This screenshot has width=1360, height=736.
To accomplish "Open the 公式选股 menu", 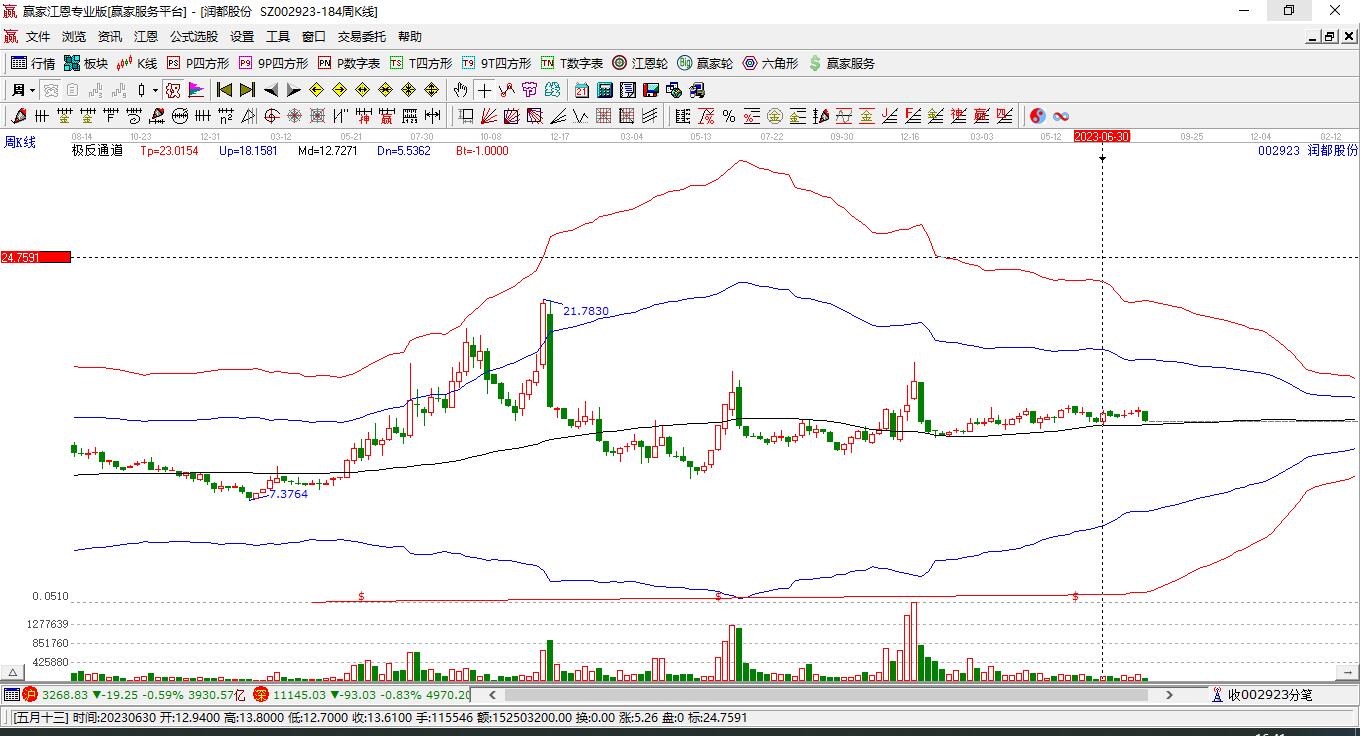I will pyautogui.click(x=193, y=37).
